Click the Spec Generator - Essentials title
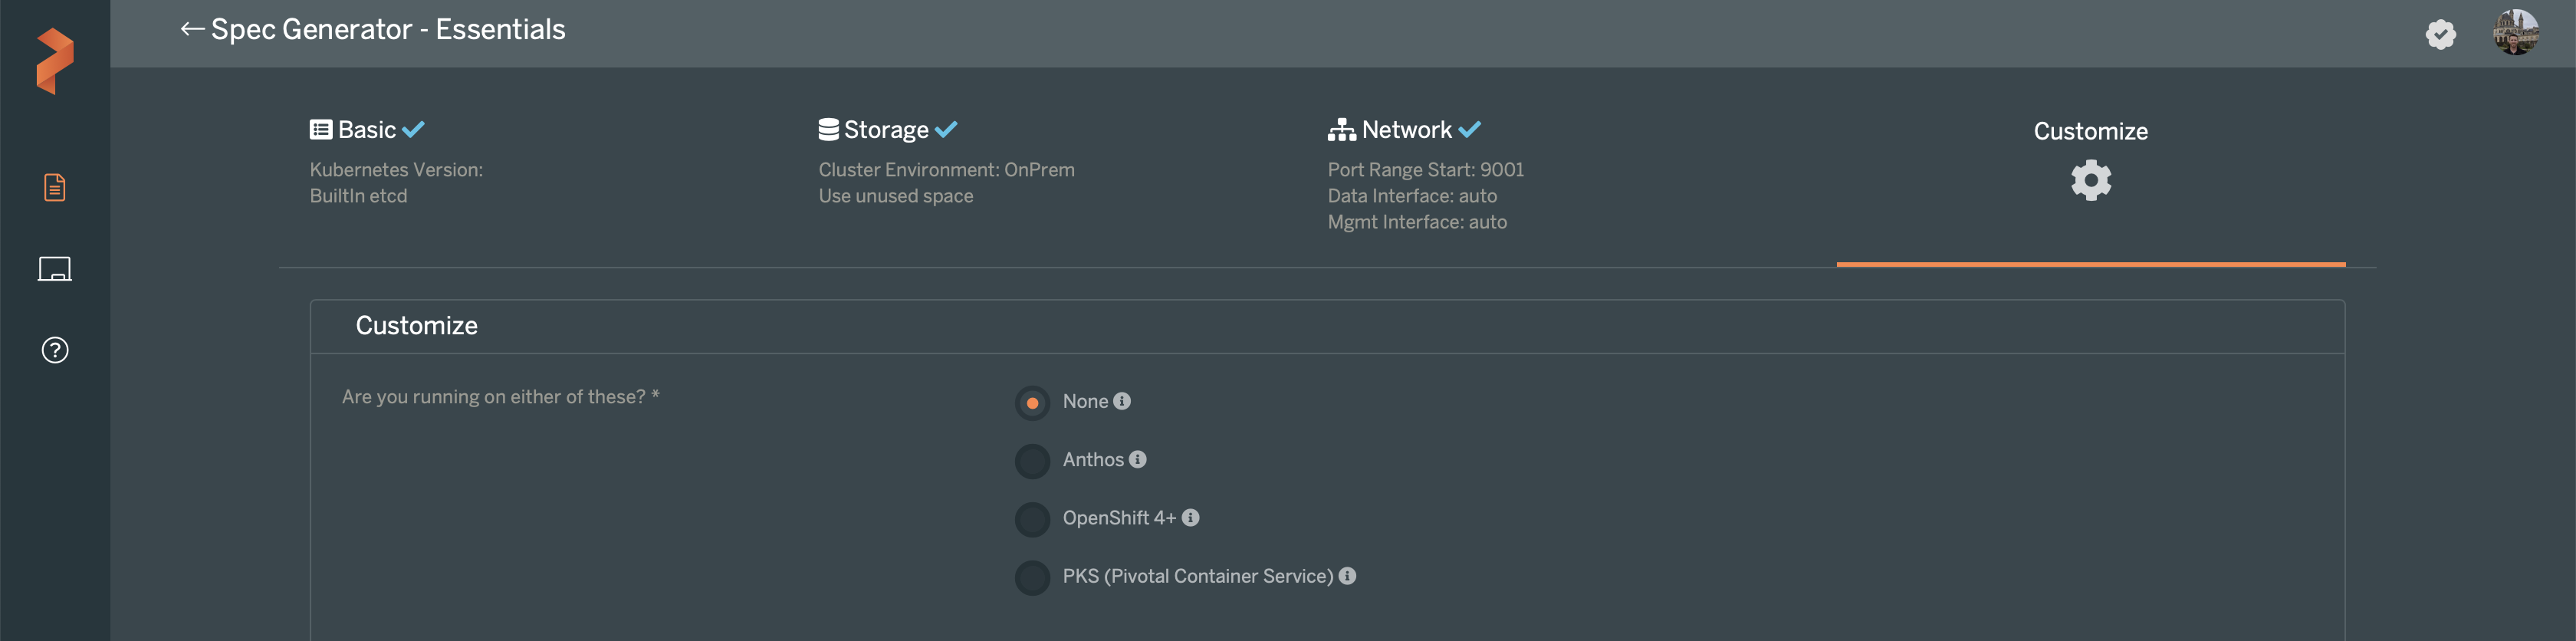The width and height of the screenshot is (2576, 641). (x=388, y=29)
